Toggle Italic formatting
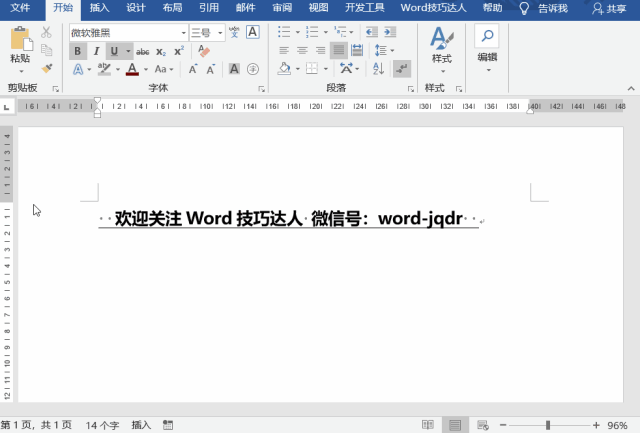 tap(96, 51)
